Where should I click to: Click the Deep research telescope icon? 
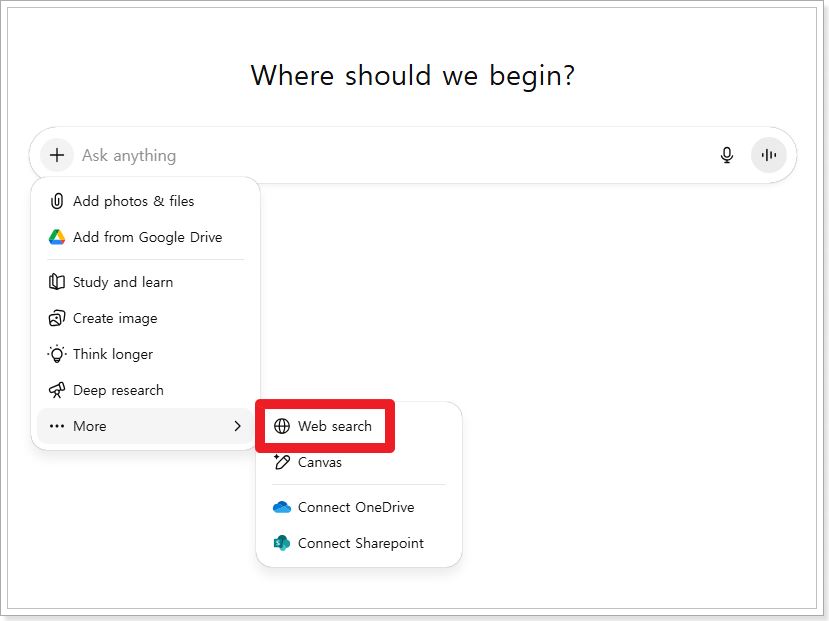tap(57, 390)
